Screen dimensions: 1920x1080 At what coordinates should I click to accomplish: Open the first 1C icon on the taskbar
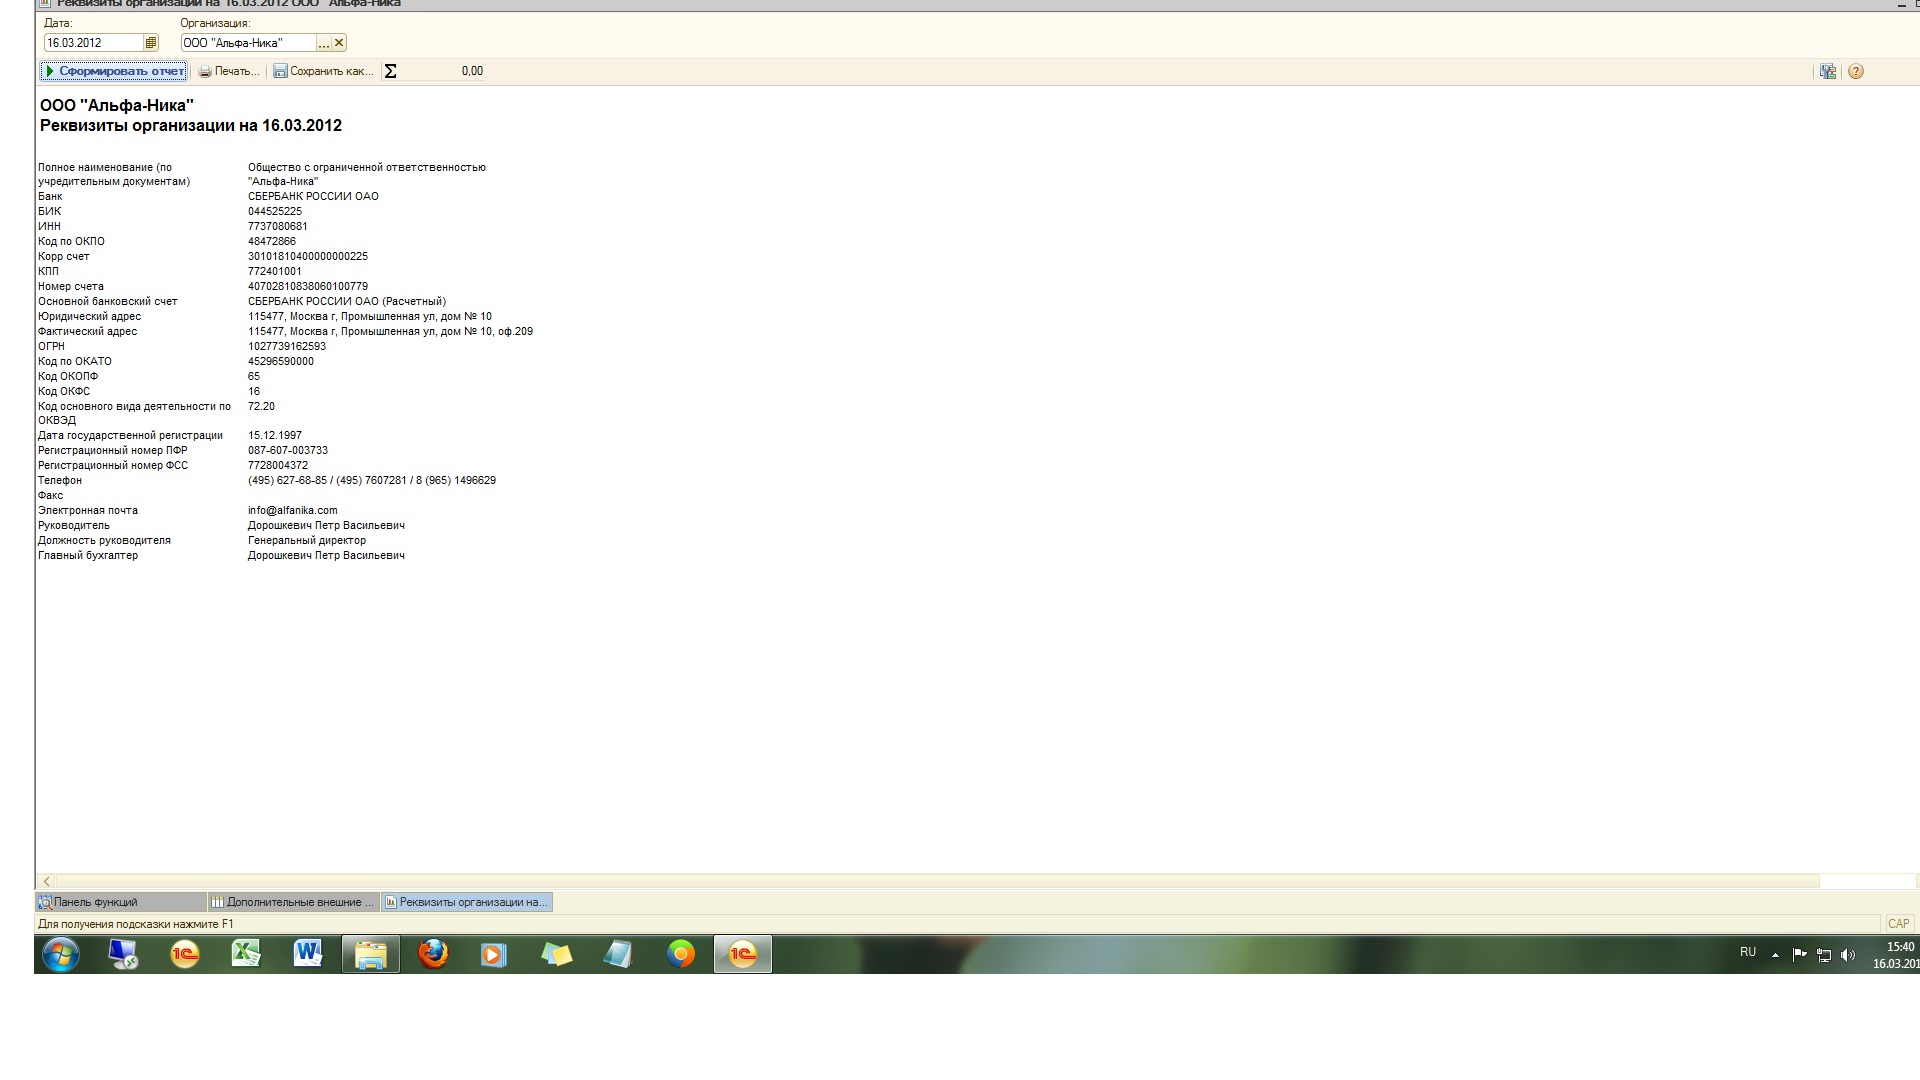[x=185, y=955]
